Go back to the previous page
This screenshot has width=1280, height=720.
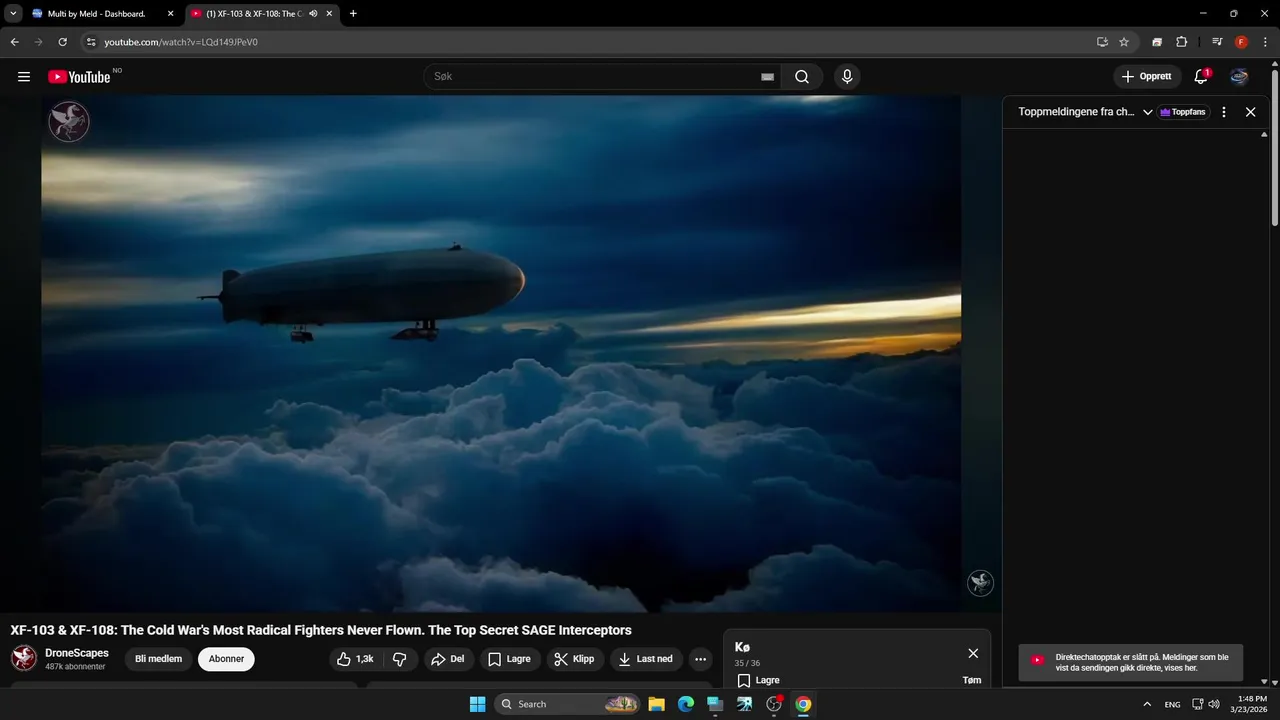pyautogui.click(x=14, y=42)
